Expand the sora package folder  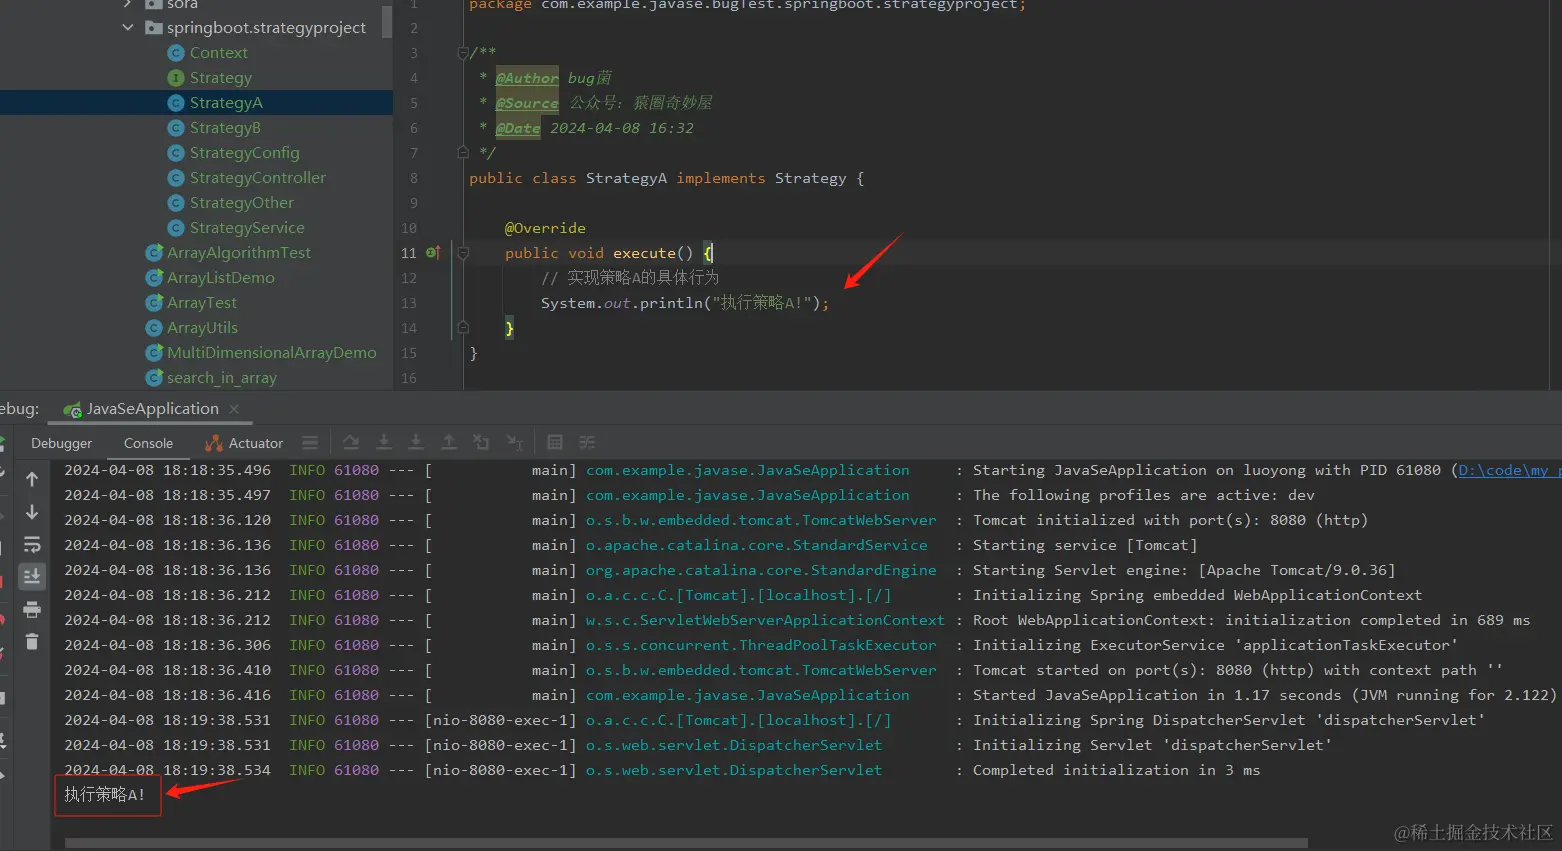(x=128, y=4)
